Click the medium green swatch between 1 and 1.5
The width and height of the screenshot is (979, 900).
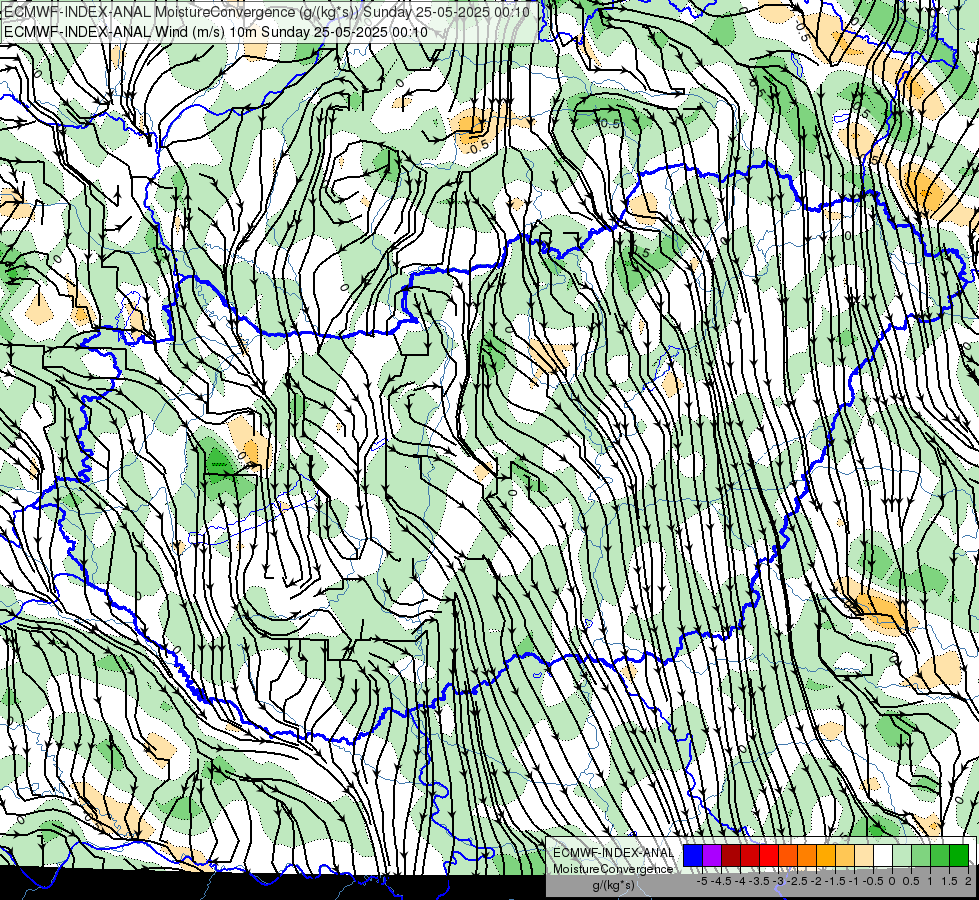click(940, 855)
